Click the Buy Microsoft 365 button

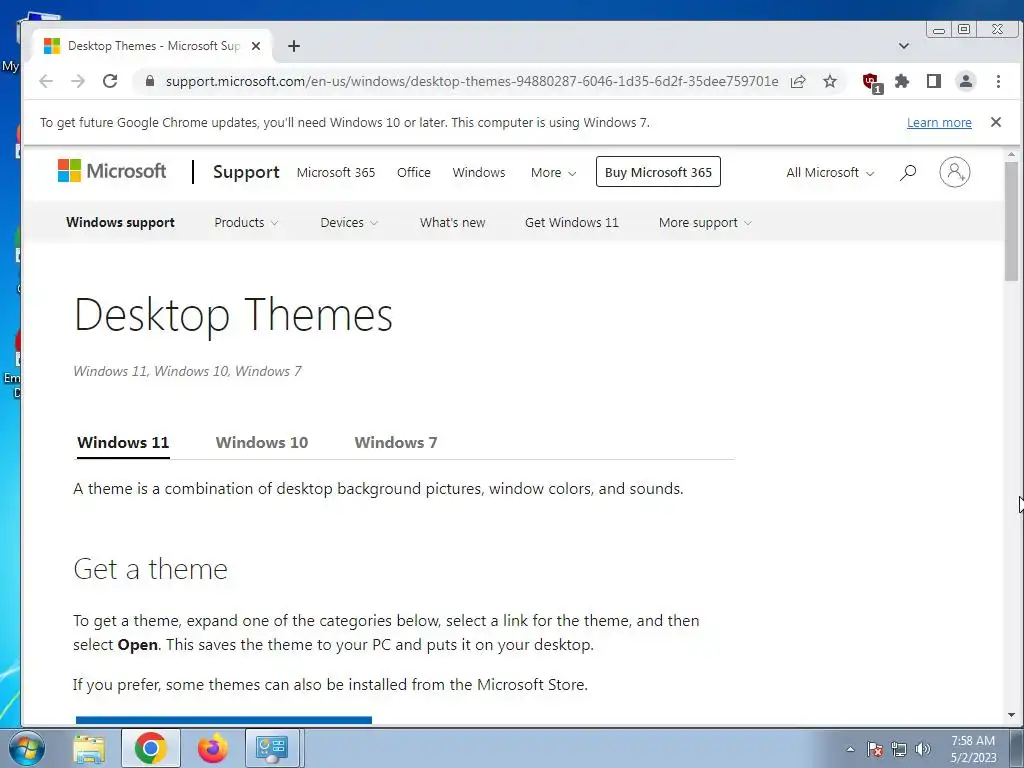point(658,172)
